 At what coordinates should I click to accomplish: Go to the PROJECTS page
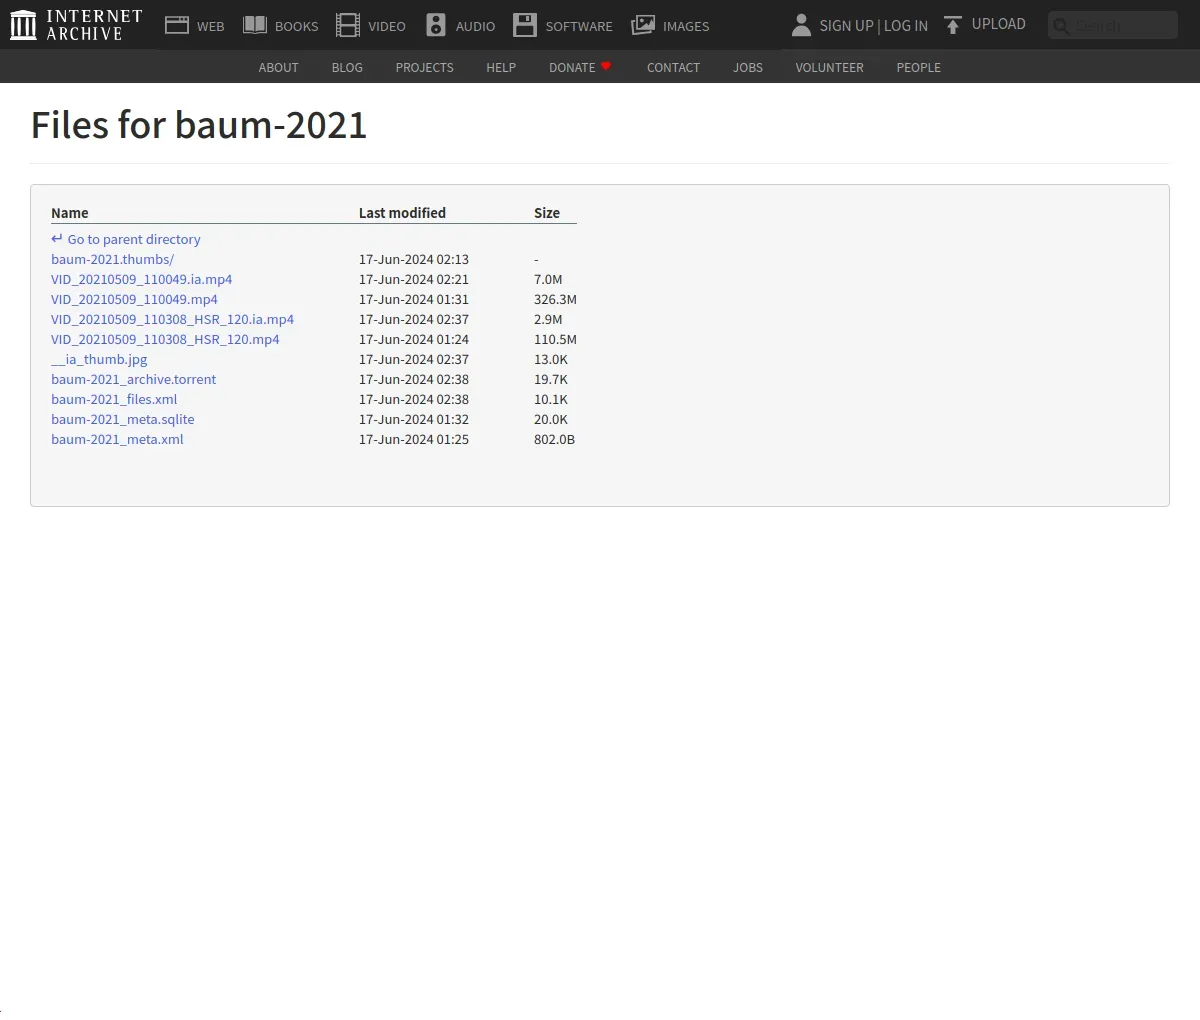click(x=424, y=68)
